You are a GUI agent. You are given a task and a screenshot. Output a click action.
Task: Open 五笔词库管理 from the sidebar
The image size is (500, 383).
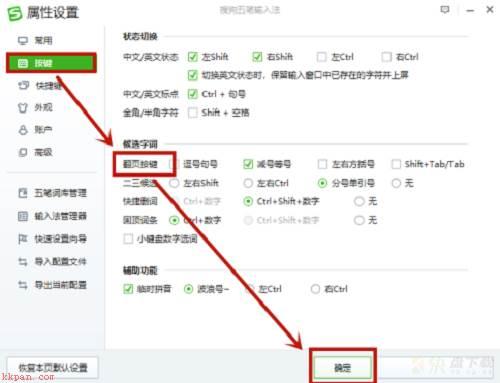click(52, 193)
